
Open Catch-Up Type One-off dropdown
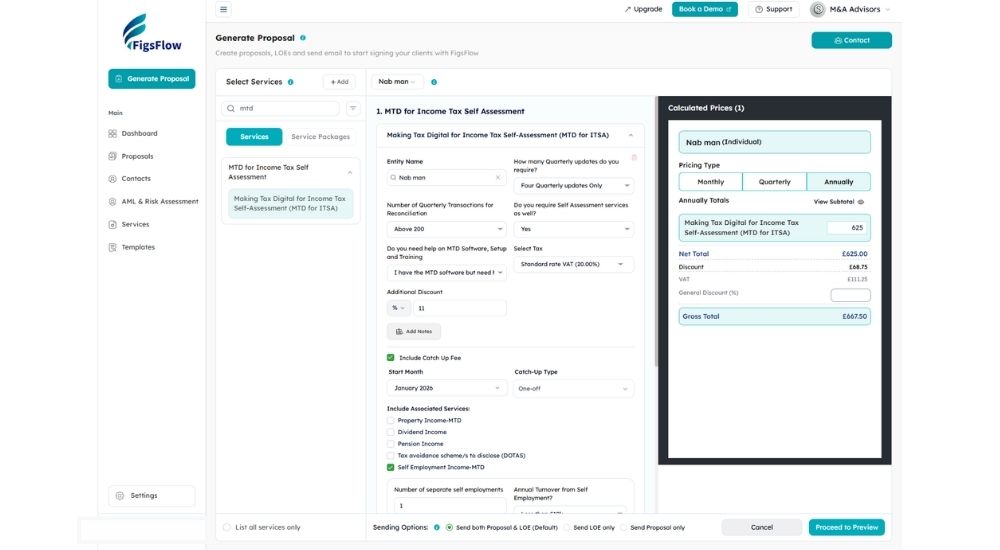pyautogui.click(x=574, y=389)
